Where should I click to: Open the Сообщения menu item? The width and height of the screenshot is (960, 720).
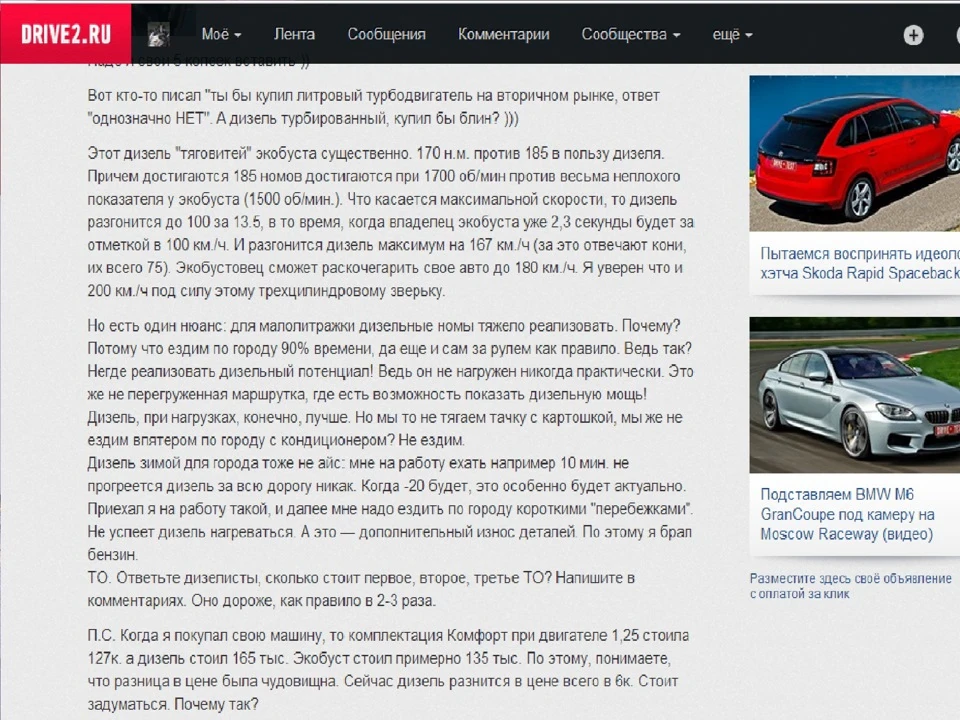click(x=386, y=34)
